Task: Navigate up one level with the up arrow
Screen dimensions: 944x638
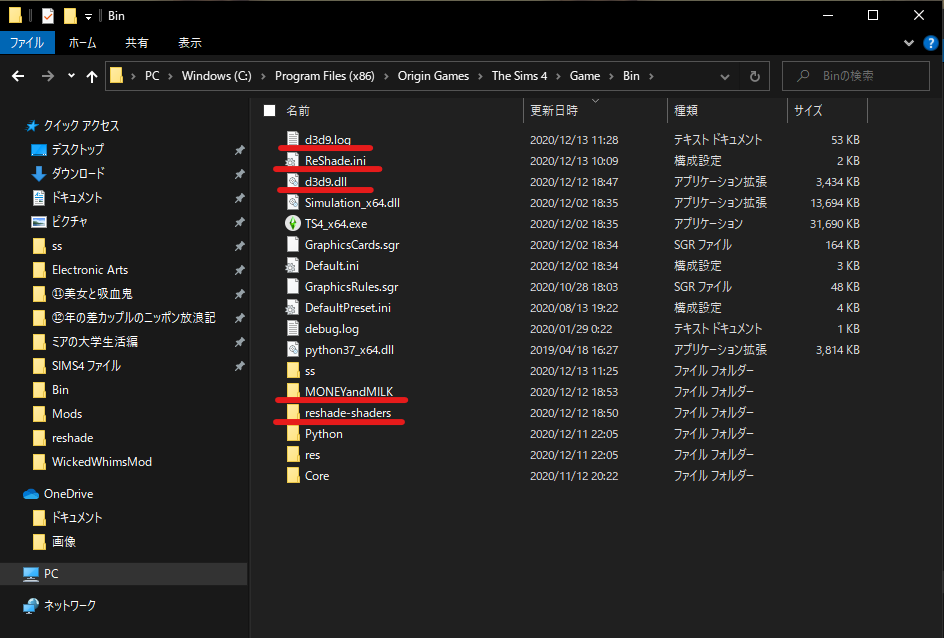Action: coord(91,75)
